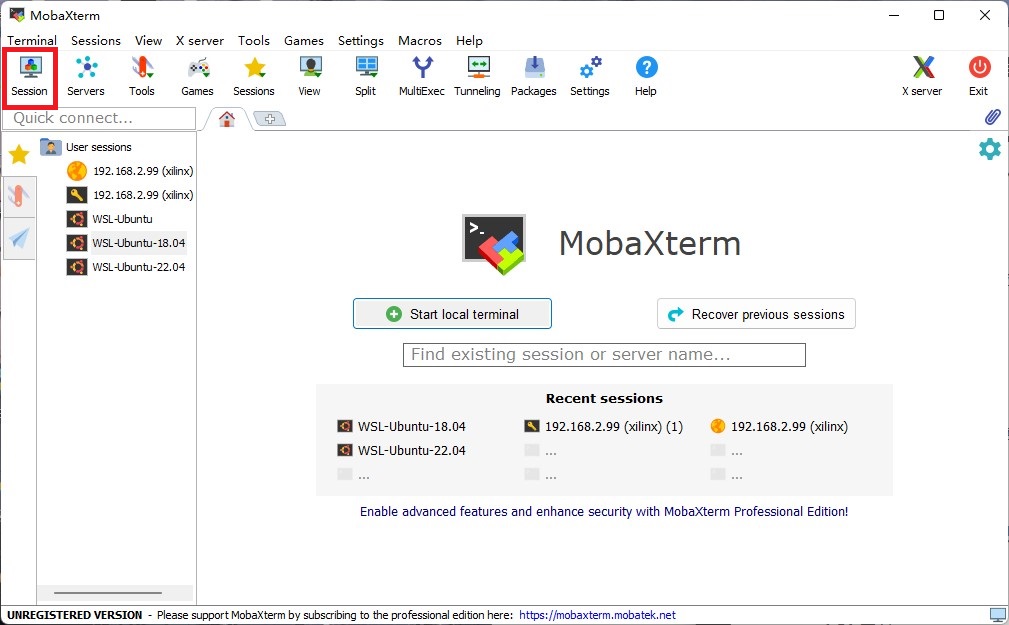This screenshot has width=1009, height=625.
Task: Open the mobaxterm.mobatek.net link in status bar
Action: tap(597, 615)
